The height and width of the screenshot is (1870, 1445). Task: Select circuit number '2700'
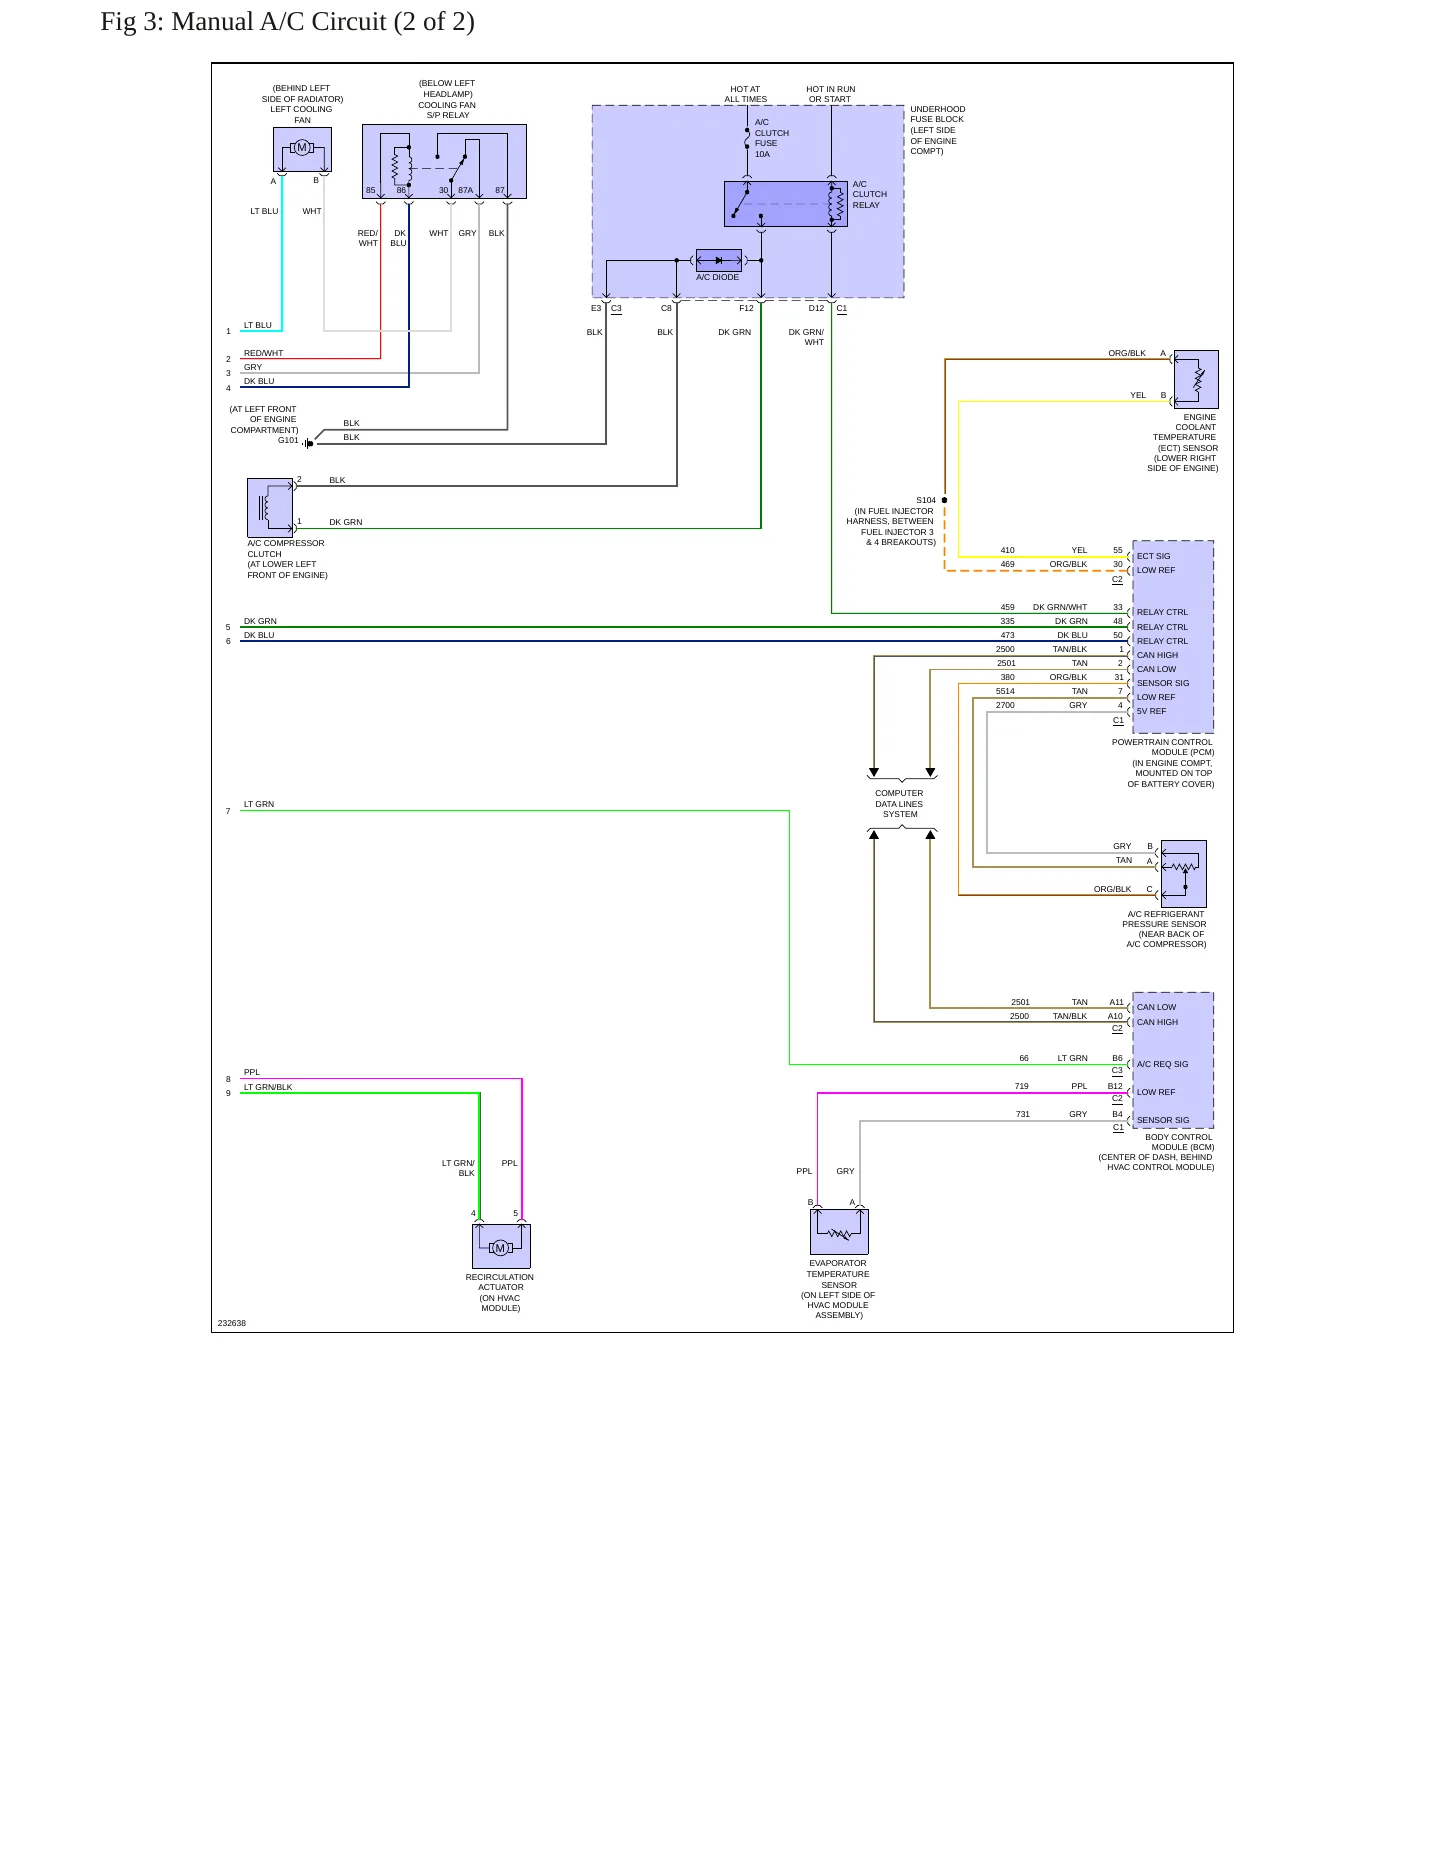click(x=1005, y=705)
